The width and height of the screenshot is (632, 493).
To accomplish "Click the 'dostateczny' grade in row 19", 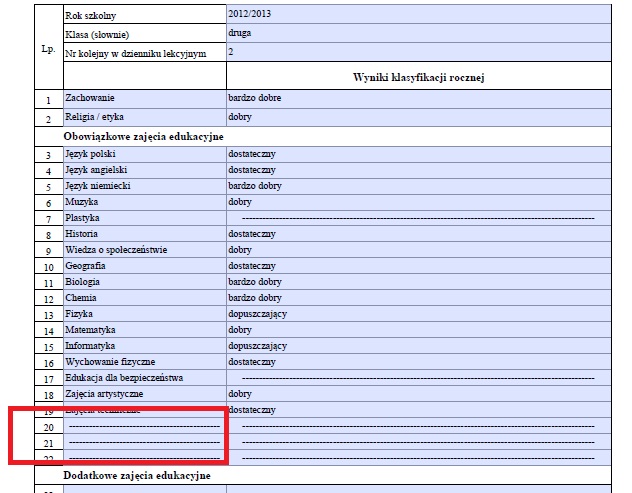I will pos(419,410).
